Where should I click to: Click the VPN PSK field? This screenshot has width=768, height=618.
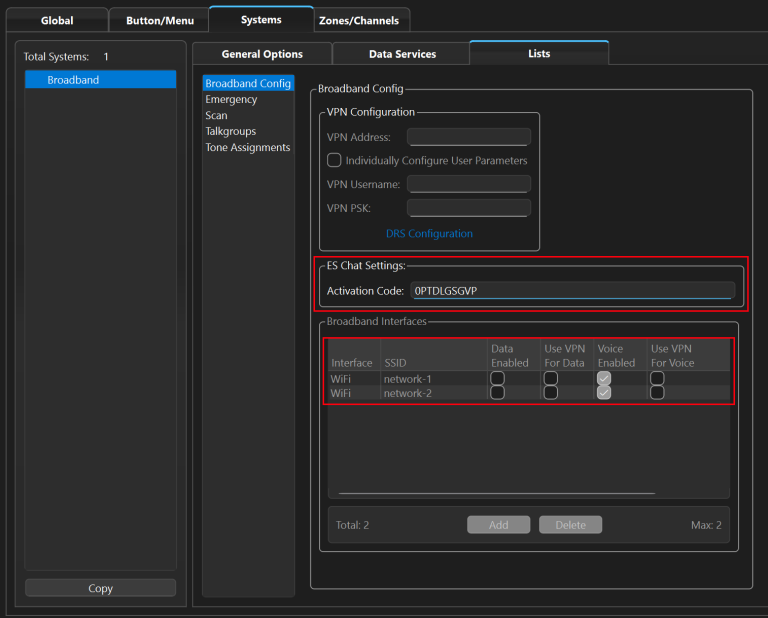[x=468, y=208]
